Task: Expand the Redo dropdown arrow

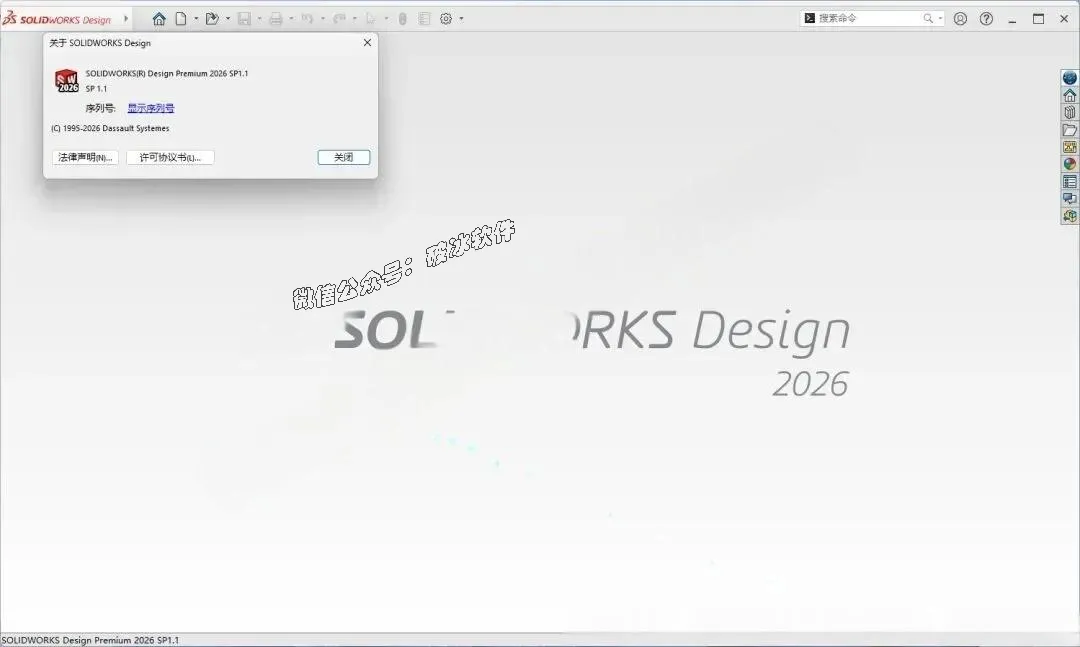Action: (355, 19)
